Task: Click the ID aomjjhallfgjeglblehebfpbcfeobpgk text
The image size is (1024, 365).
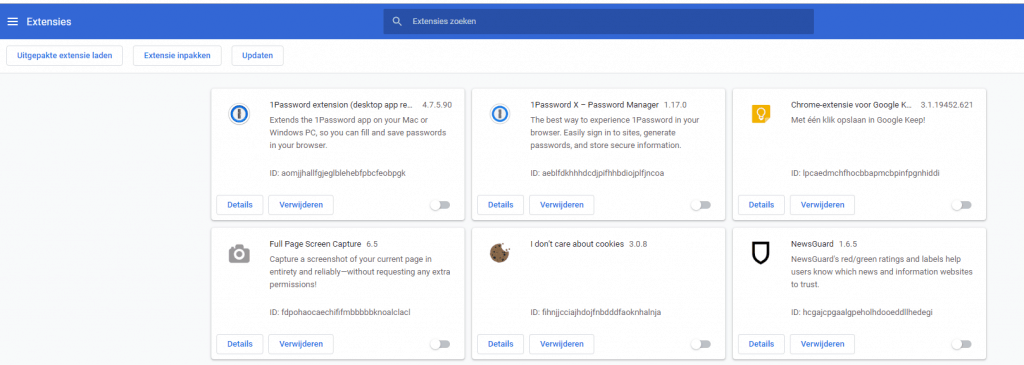Action: (338, 173)
